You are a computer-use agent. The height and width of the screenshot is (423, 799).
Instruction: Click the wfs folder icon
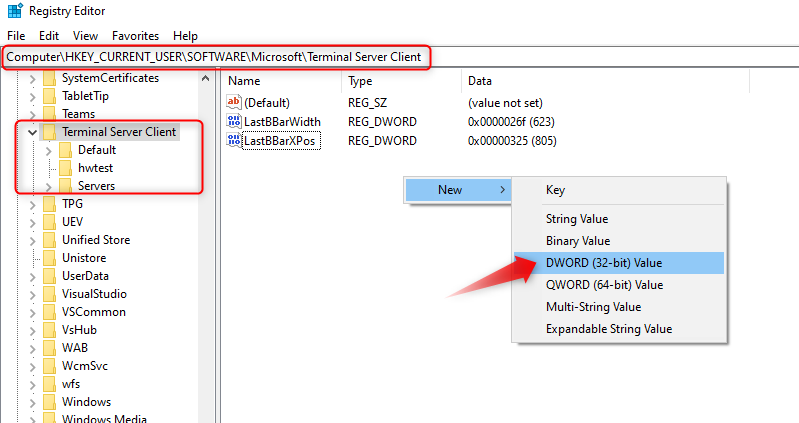(x=49, y=384)
